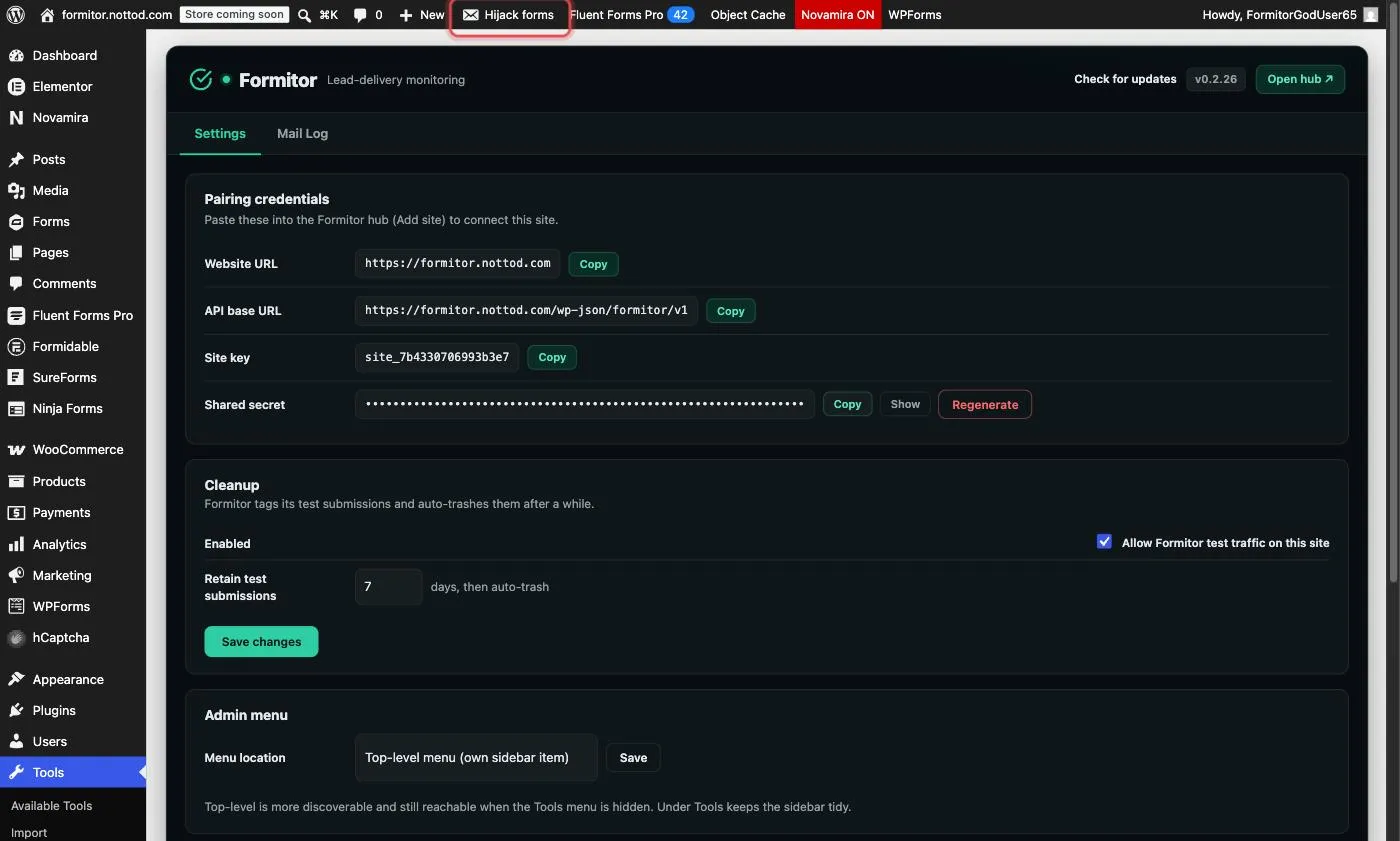Click the Store coming soon badge
Viewport: 1400px width, 841px height.
point(235,15)
